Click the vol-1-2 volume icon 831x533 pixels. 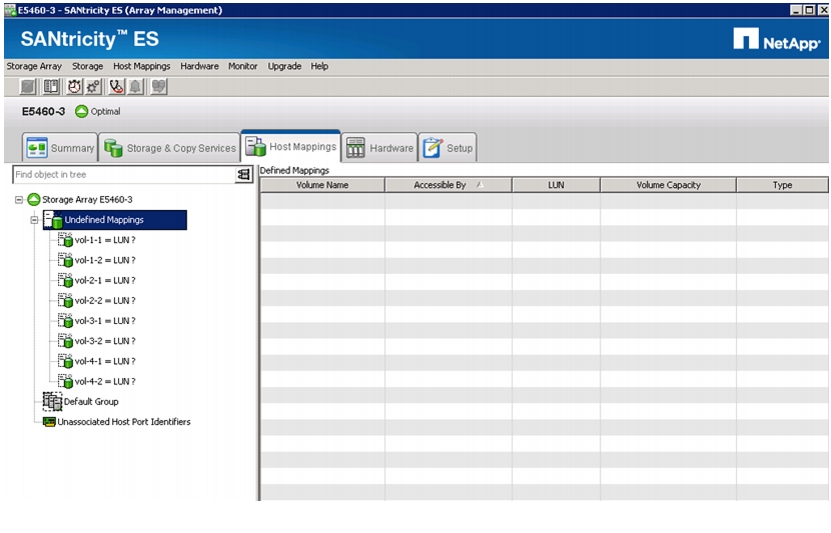click(x=65, y=260)
